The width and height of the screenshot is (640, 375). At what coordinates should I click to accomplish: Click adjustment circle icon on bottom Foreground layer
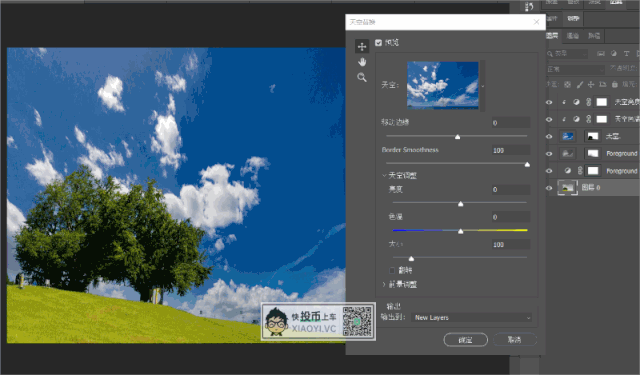point(567,171)
